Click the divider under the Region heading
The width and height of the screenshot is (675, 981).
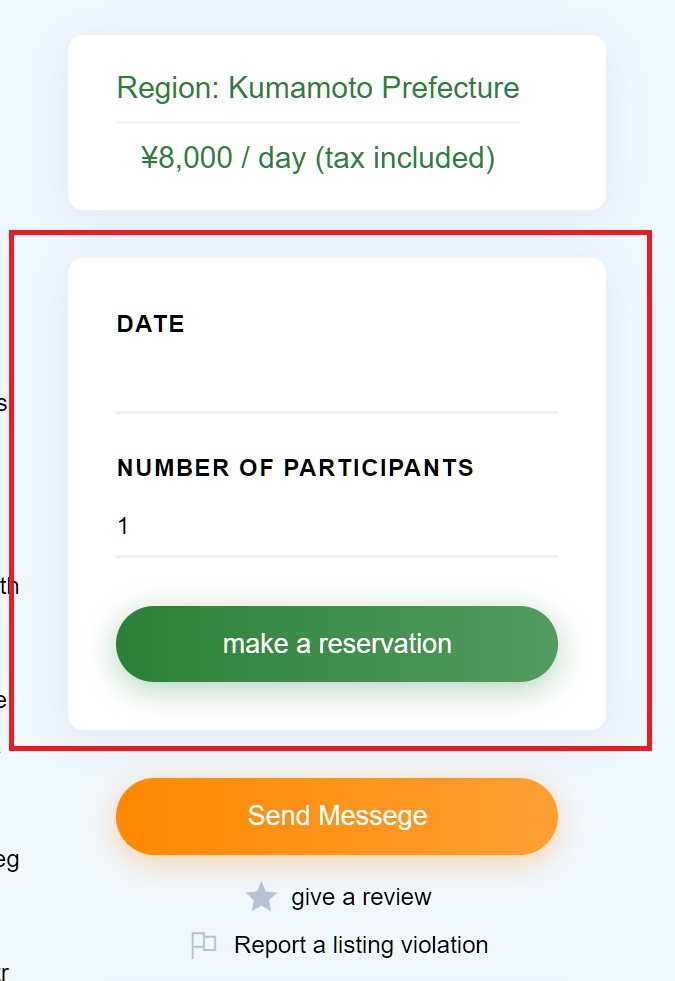[318, 123]
